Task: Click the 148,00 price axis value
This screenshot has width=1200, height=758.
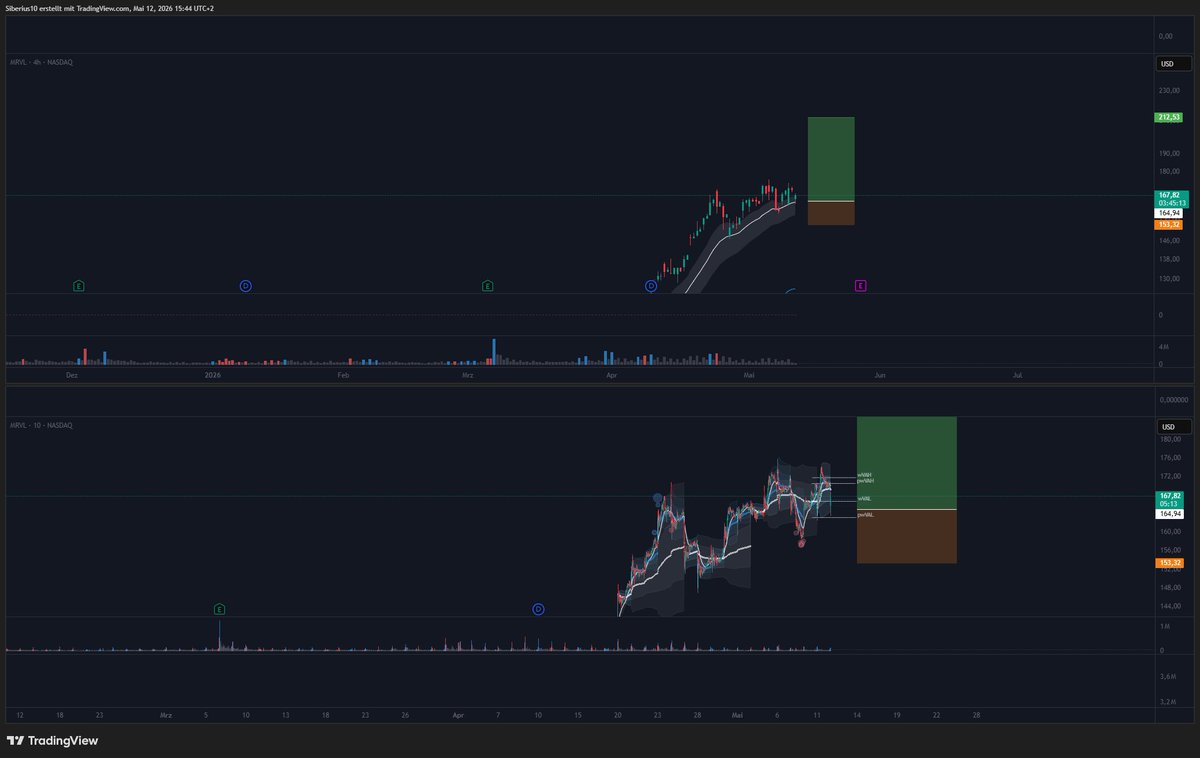Action: click(1168, 587)
